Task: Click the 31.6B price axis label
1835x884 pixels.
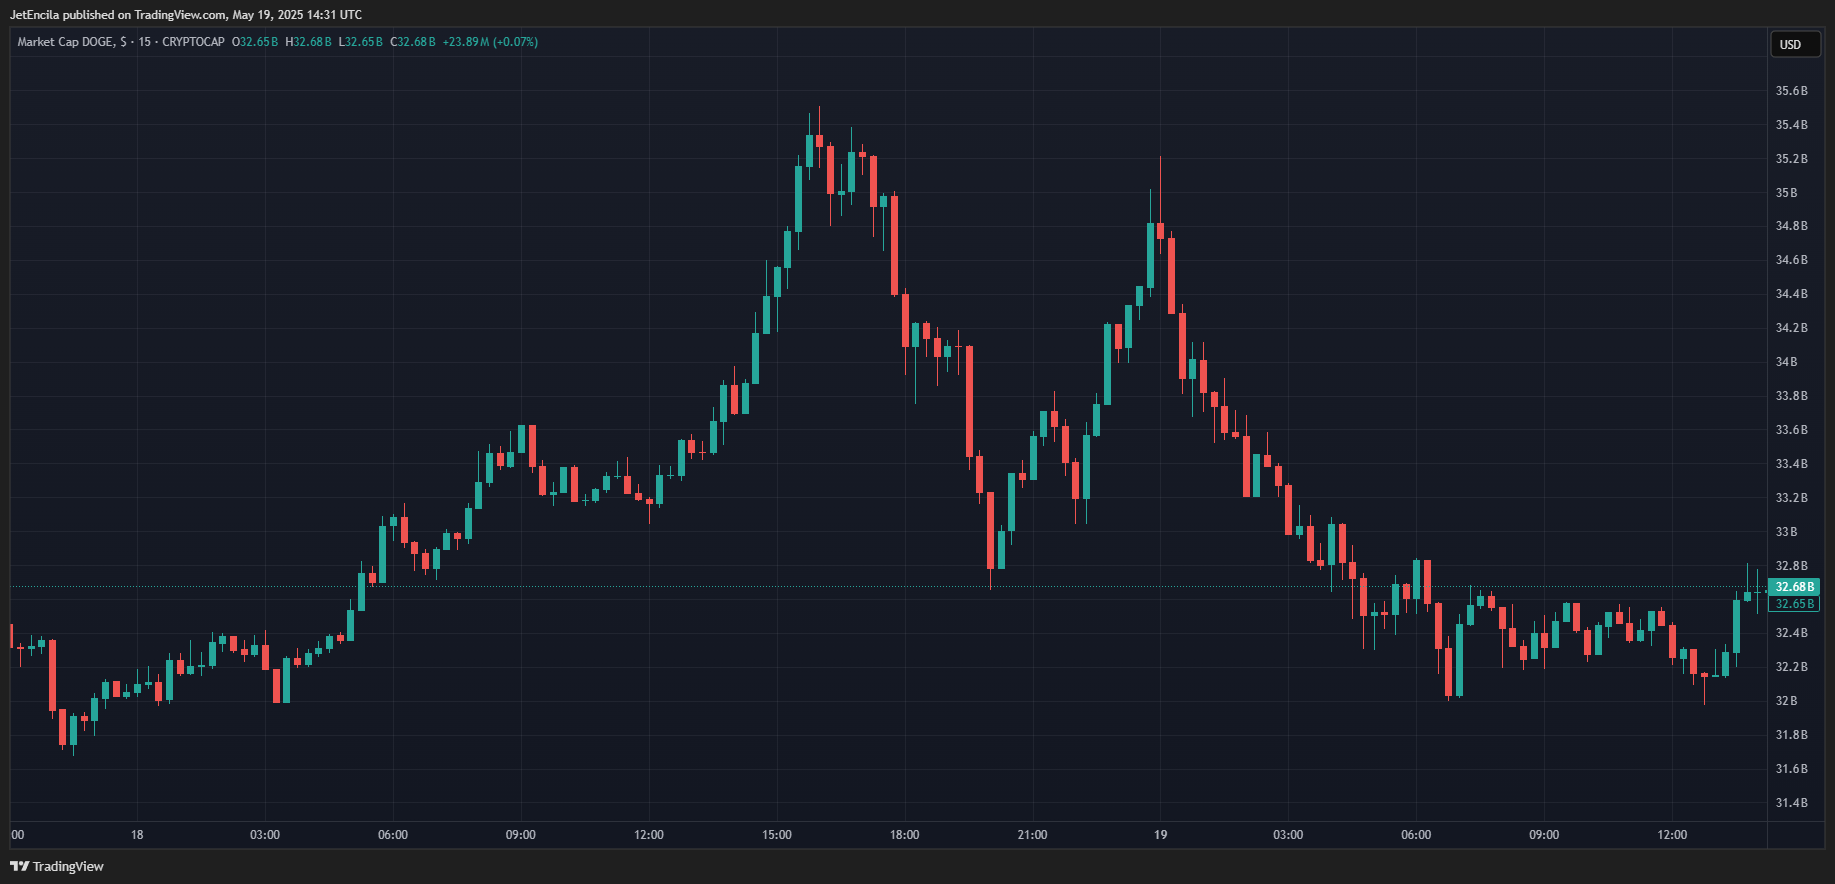Action: [1791, 769]
